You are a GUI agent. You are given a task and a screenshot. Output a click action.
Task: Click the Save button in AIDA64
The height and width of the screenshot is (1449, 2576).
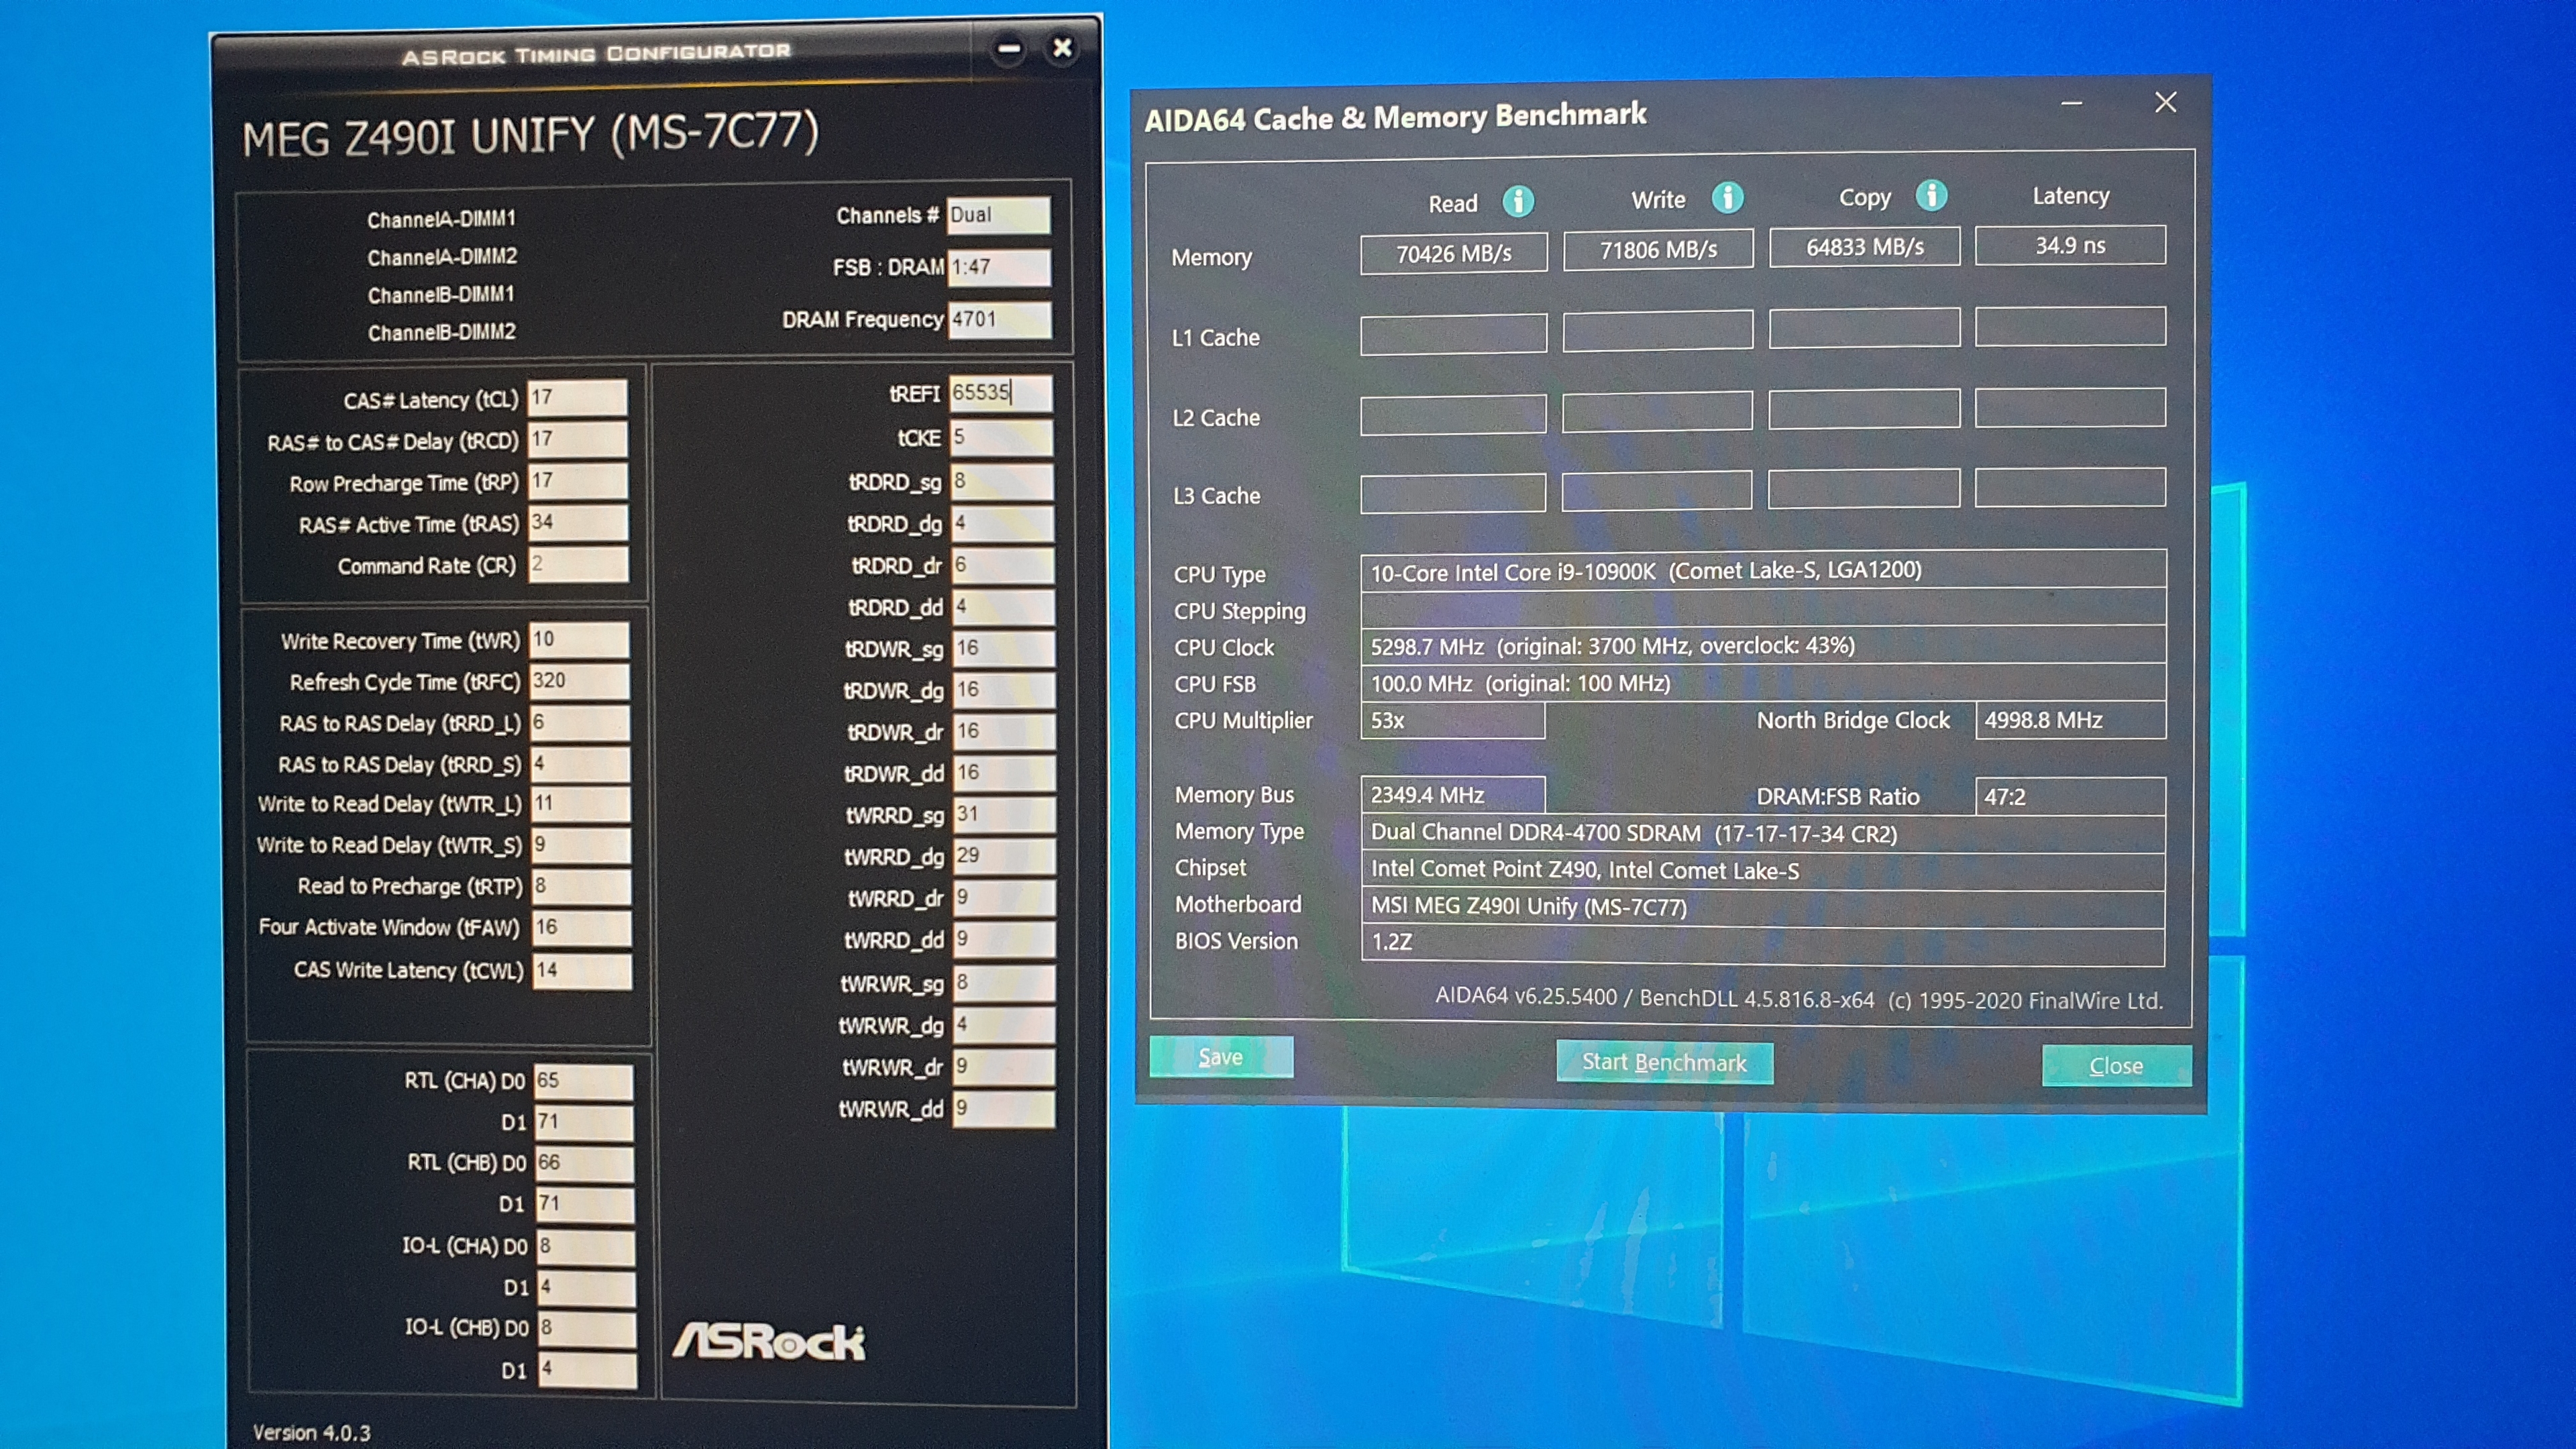pos(1221,1057)
